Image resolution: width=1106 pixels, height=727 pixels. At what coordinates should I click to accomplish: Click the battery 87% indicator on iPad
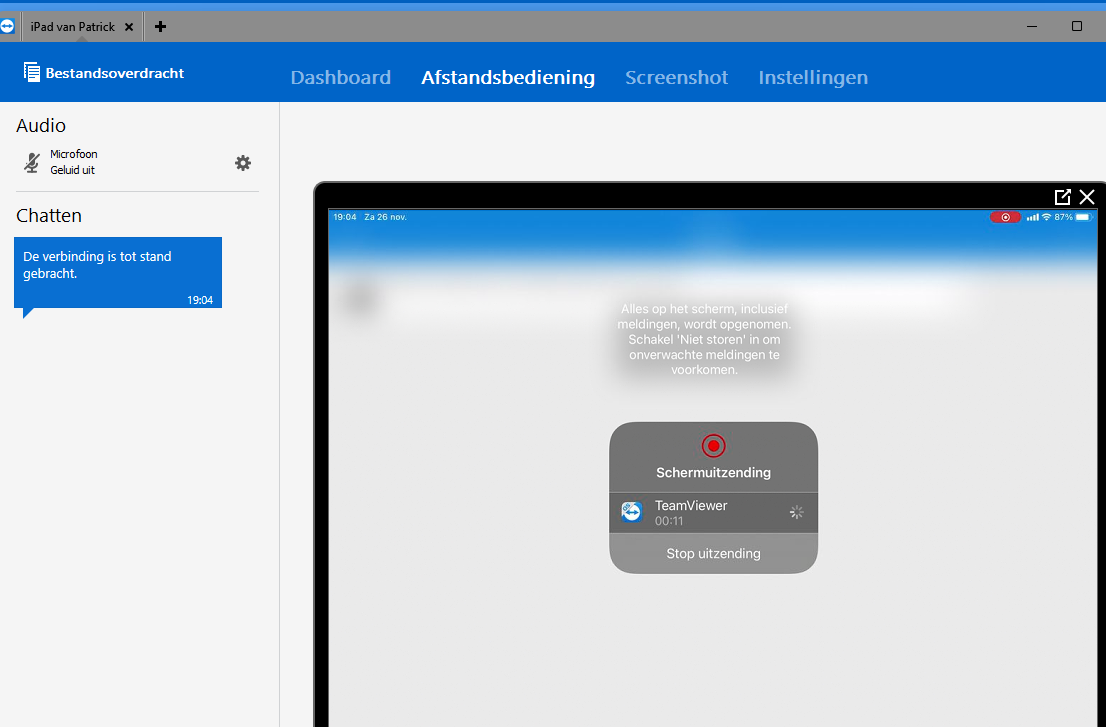point(1074,217)
